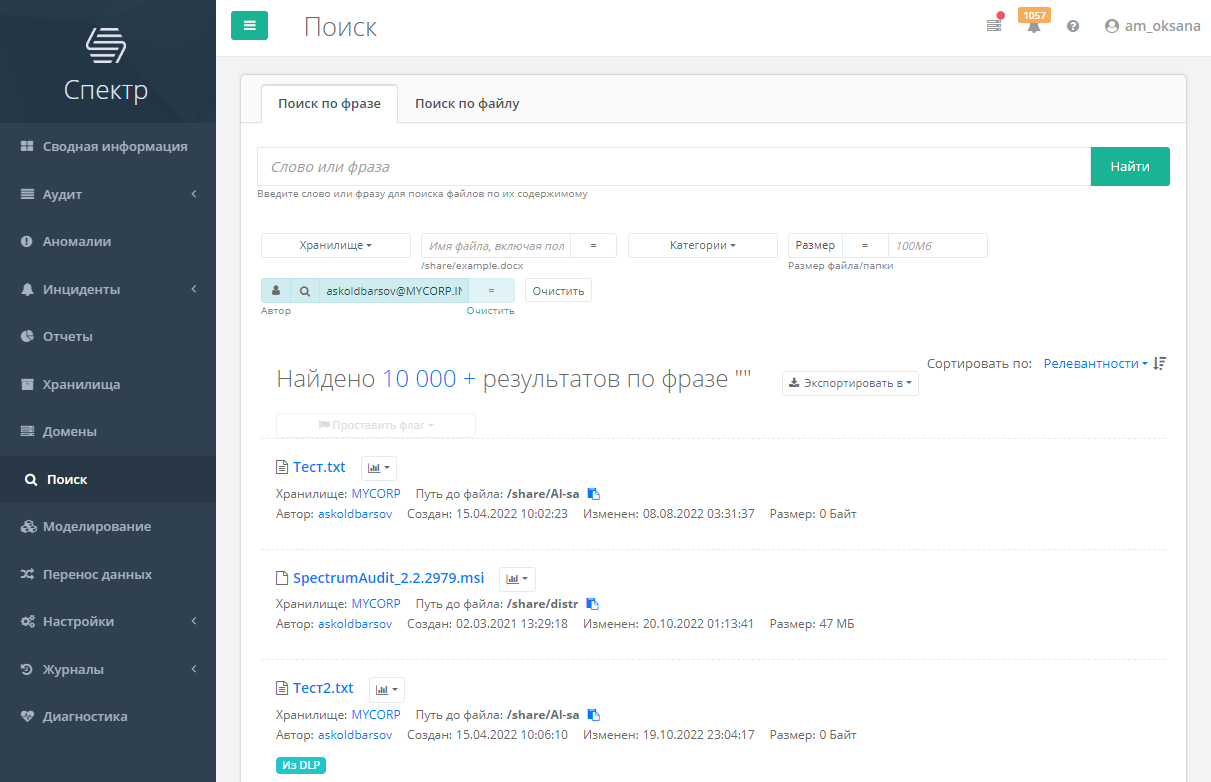Click the magnifier icon in the author filter
1211x782 pixels.
pyautogui.click(x=305, y=290)
